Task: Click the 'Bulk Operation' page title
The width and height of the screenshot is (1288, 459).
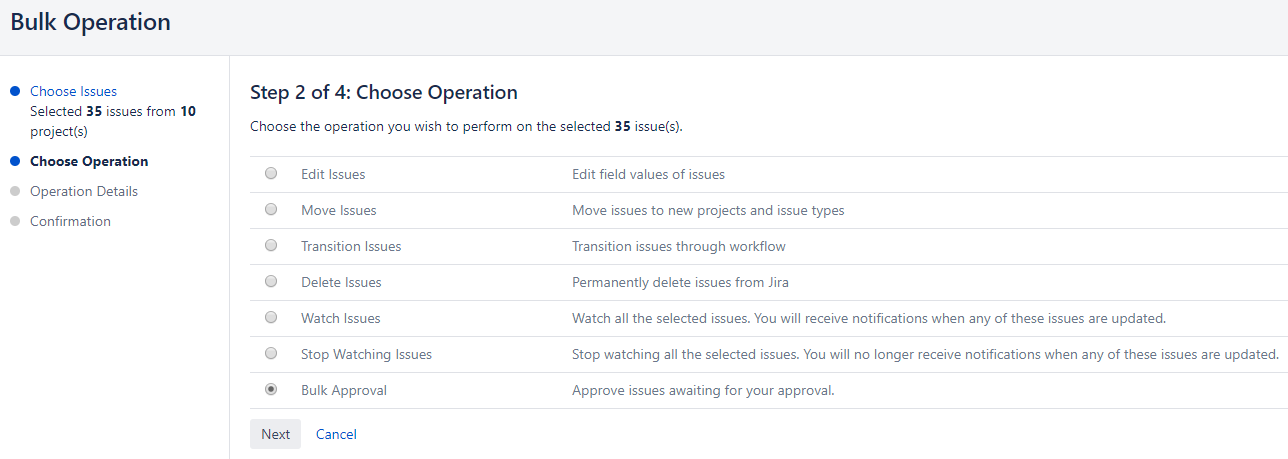Action: 90,22
